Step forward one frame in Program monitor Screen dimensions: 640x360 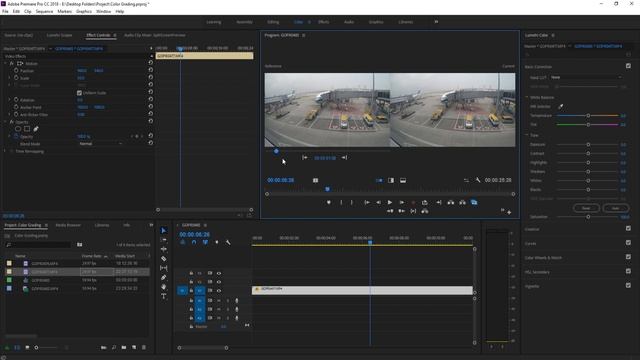pyautogui.click(x=402, y=202)
